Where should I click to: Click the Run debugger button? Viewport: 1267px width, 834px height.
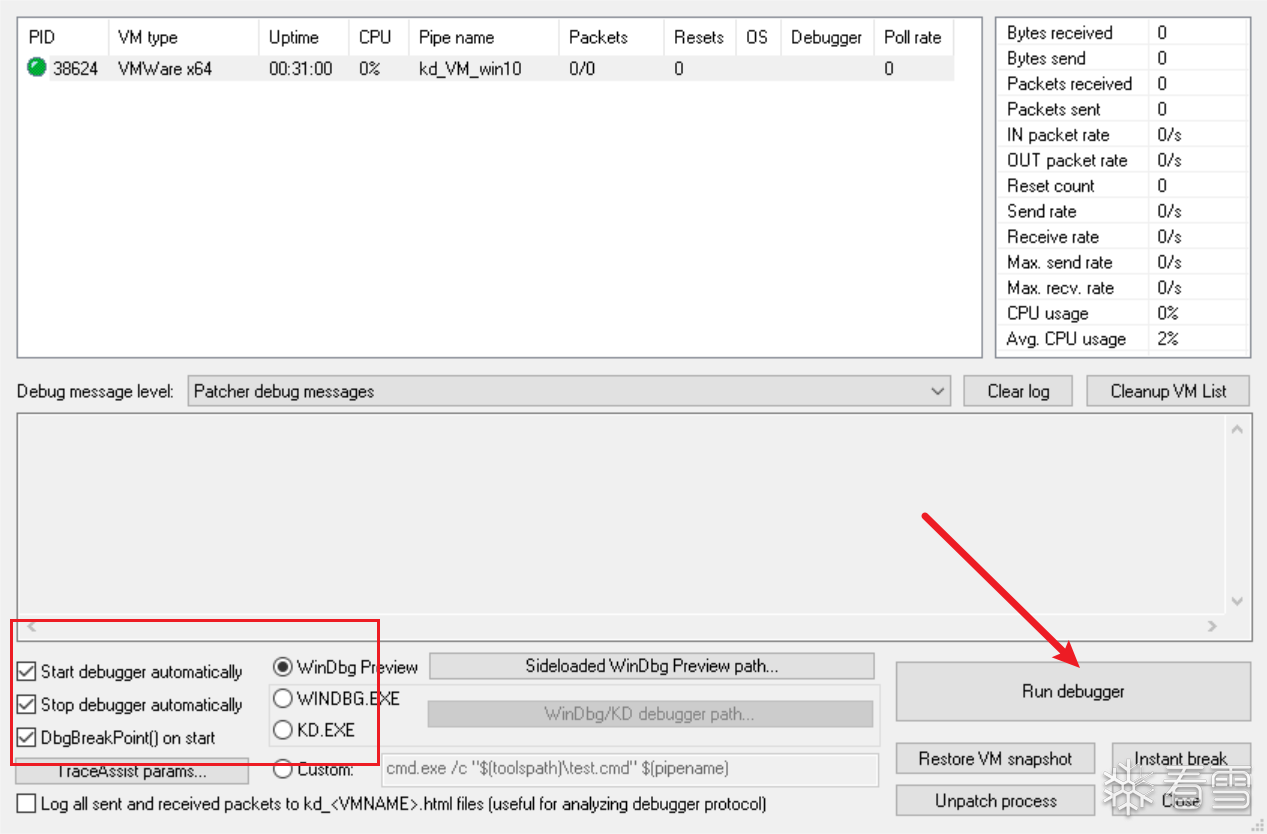[x=1072, y=691]
